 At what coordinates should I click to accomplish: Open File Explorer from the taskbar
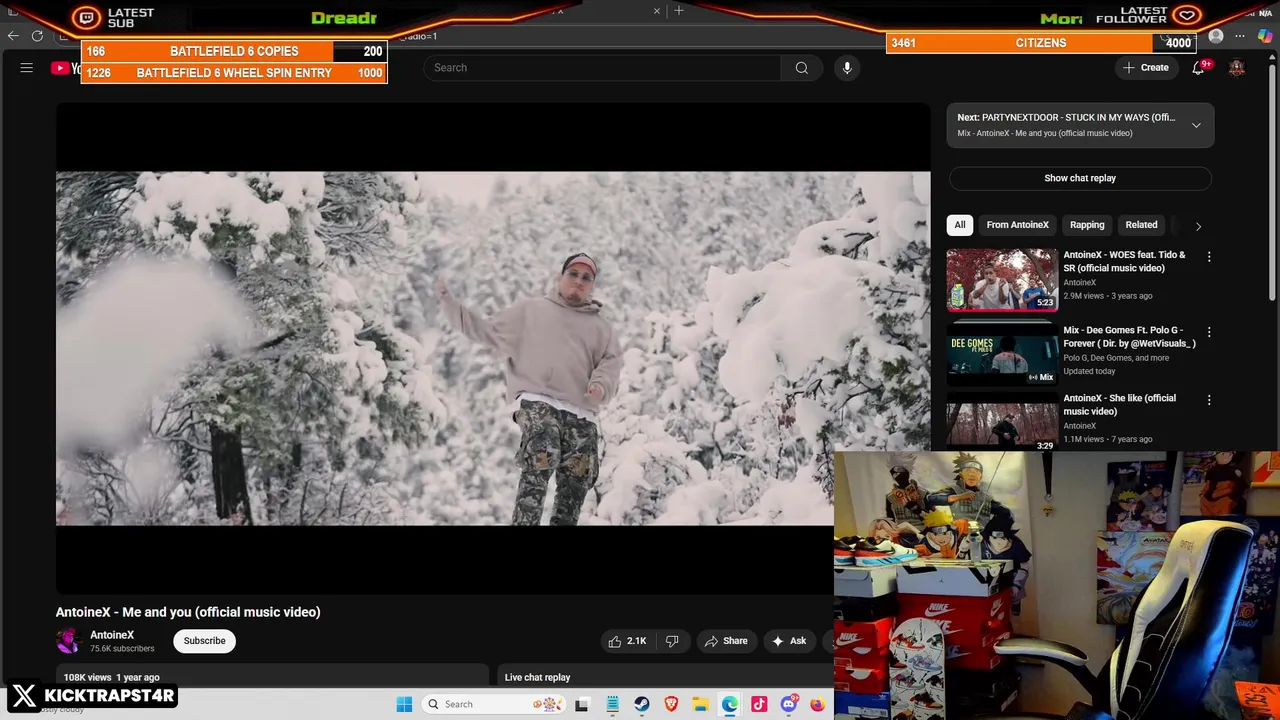701,704
